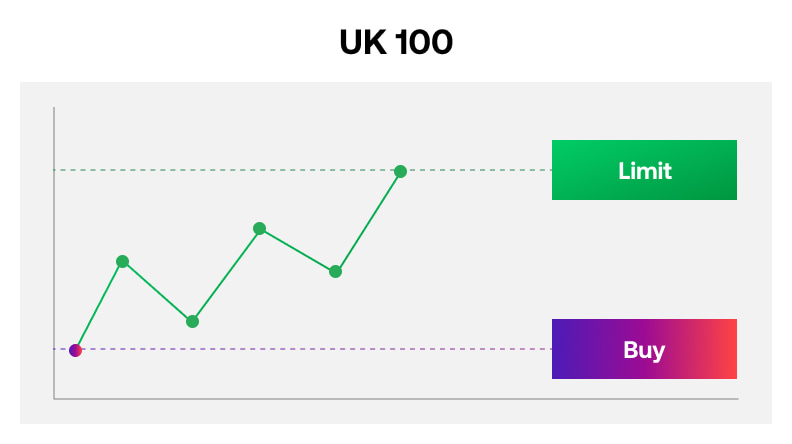This screenshot has height=444, width=792.
Task: Click the green Limit button
Action: coord(644,170)
